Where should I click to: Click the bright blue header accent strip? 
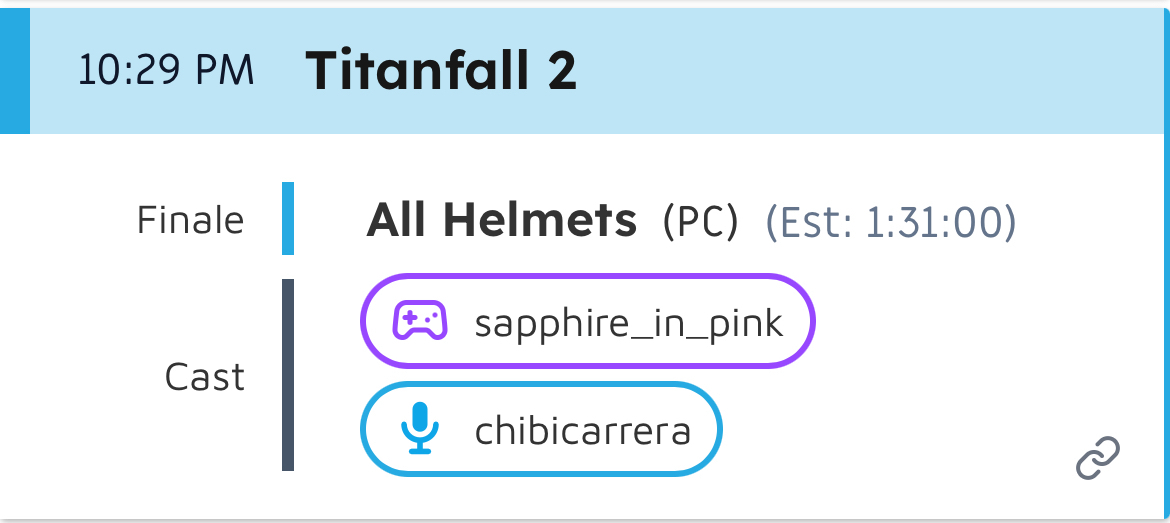click(x=14, y=71)
